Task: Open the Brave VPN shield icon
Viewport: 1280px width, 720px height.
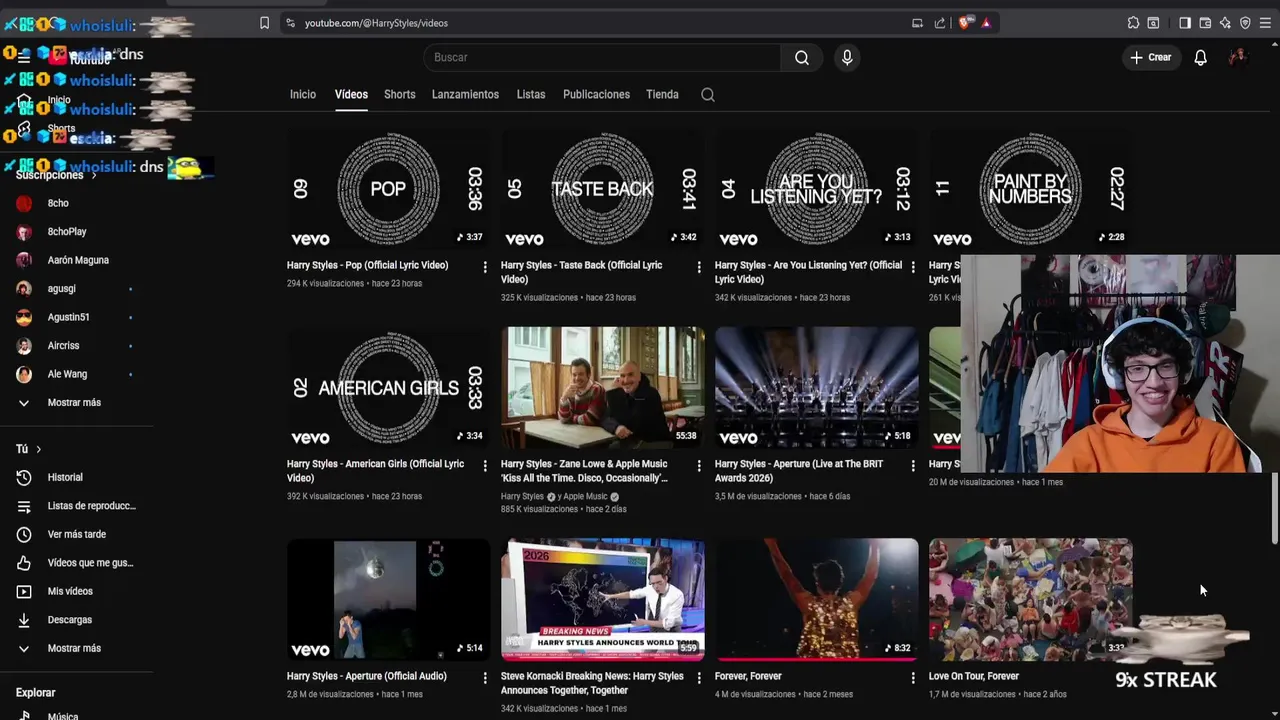Action: pos(1245,23)
